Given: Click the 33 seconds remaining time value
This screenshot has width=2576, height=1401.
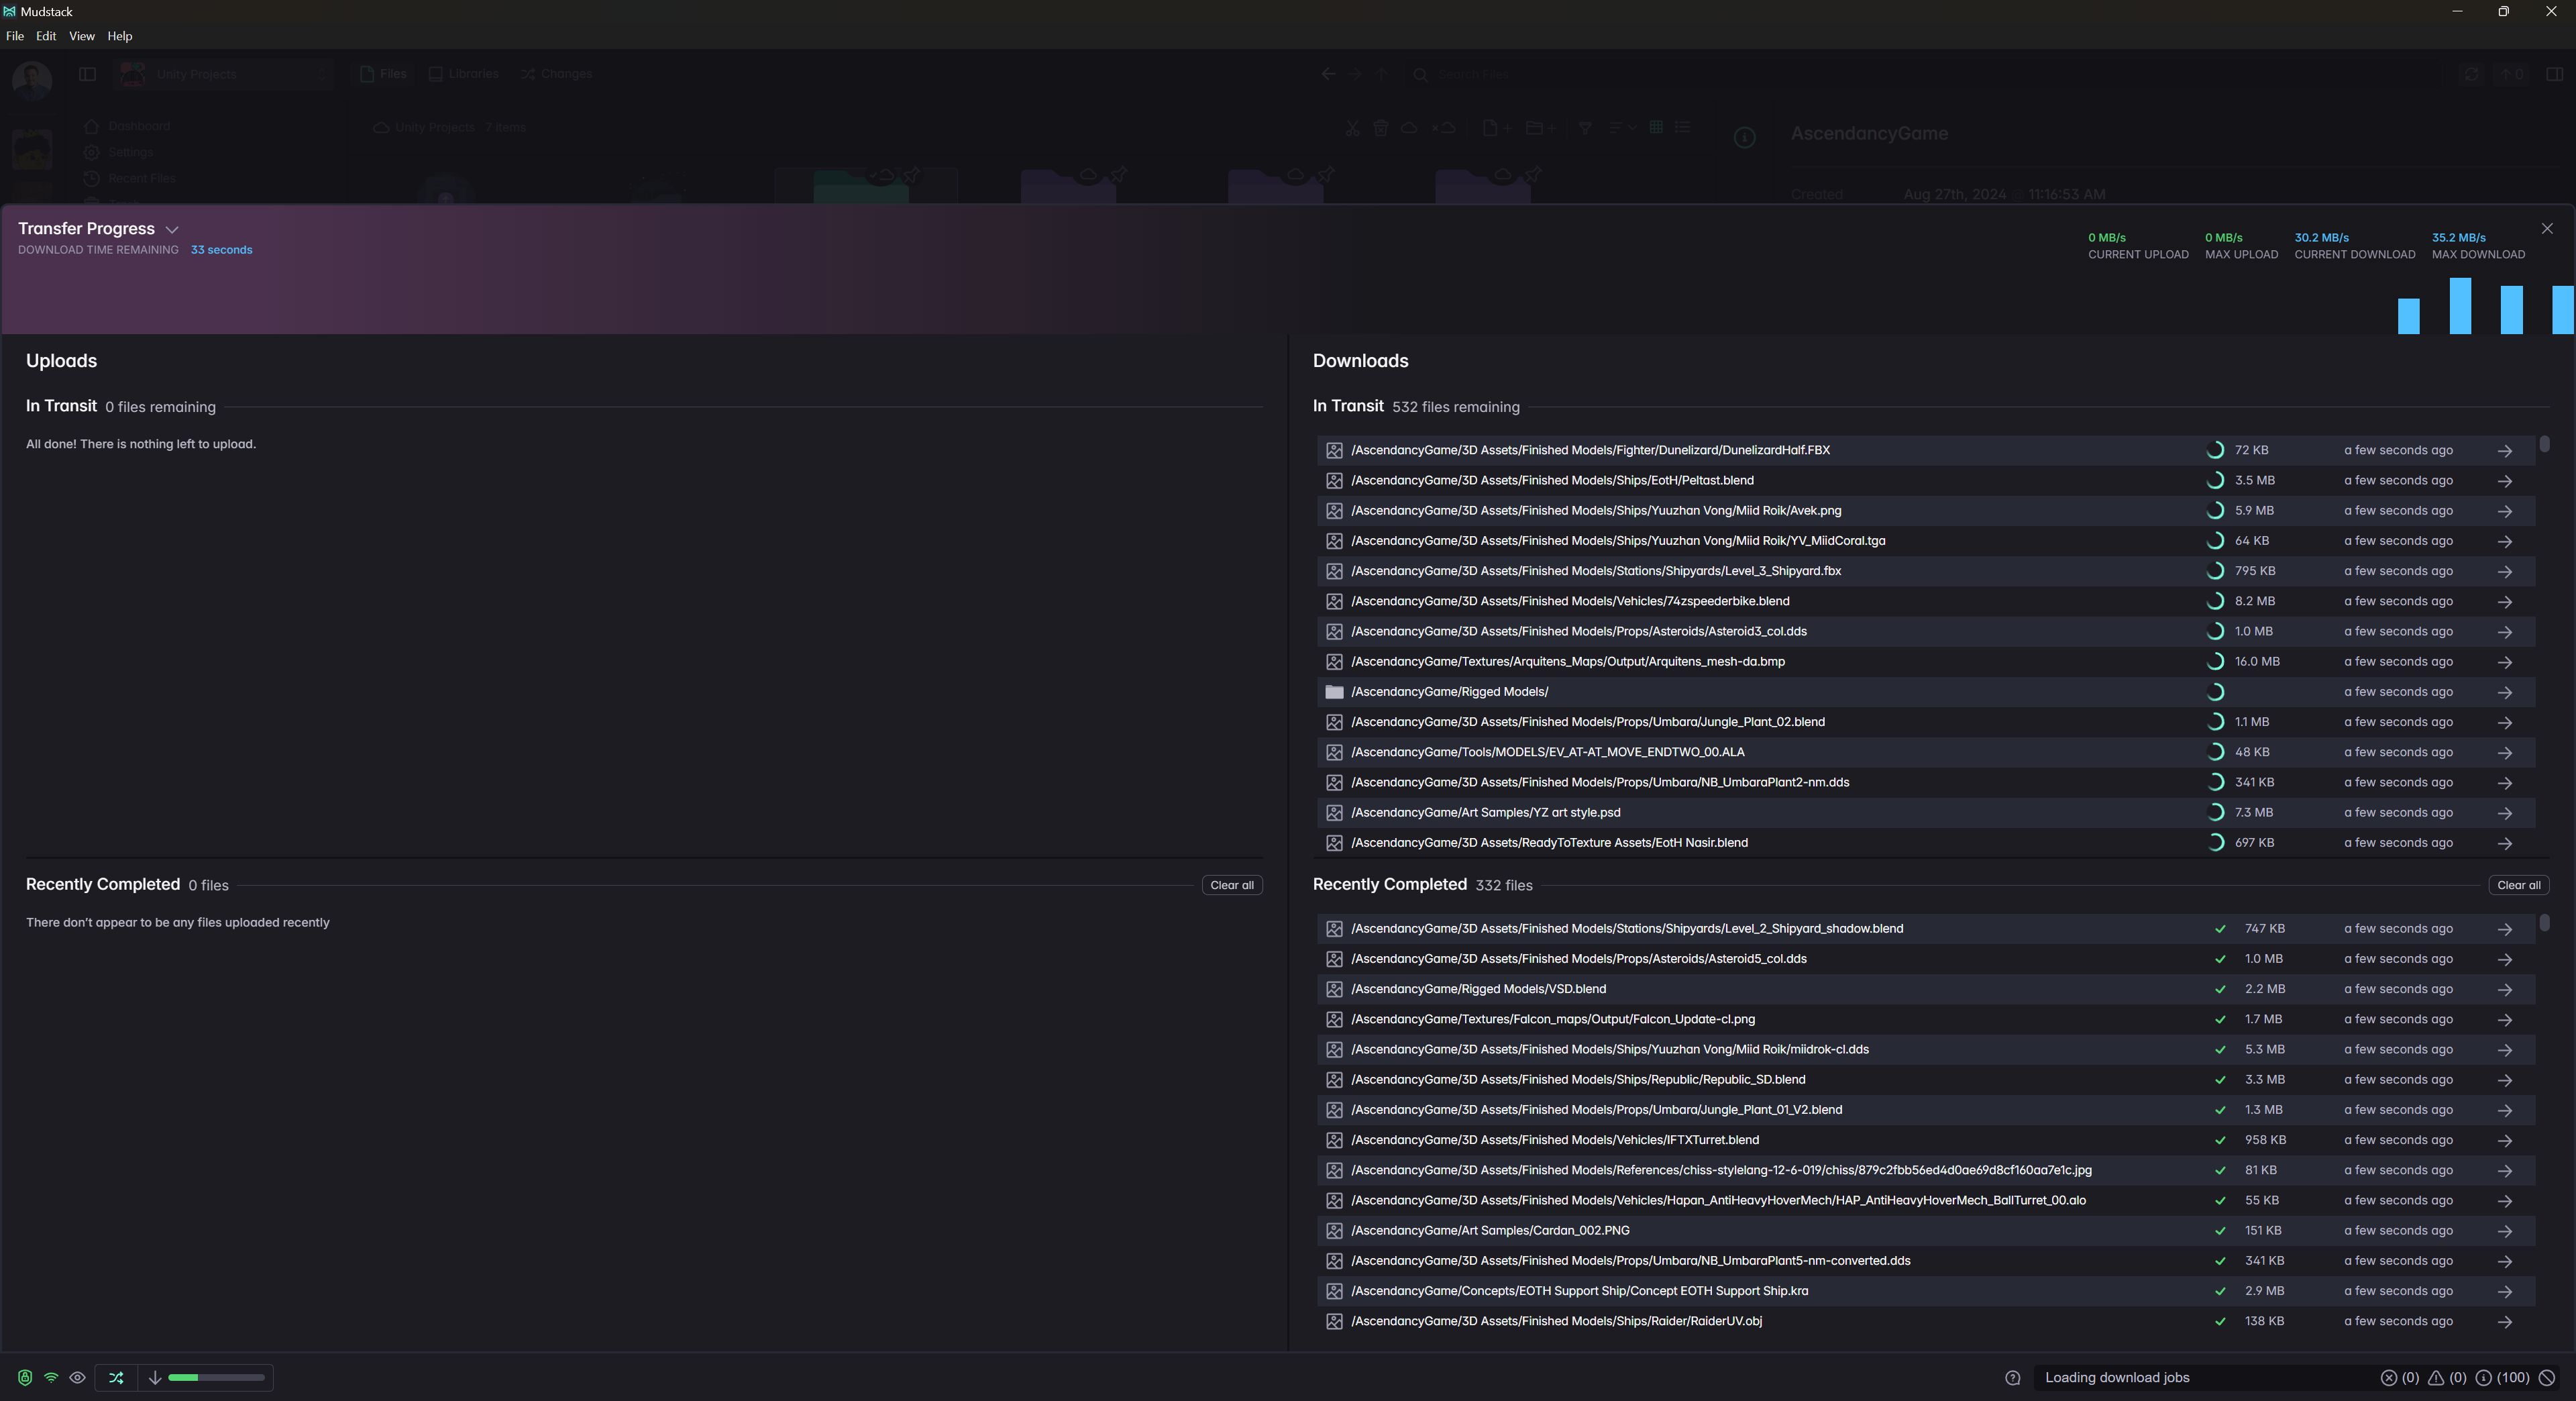Looking at the screenshot, I should tap(221, 250).
